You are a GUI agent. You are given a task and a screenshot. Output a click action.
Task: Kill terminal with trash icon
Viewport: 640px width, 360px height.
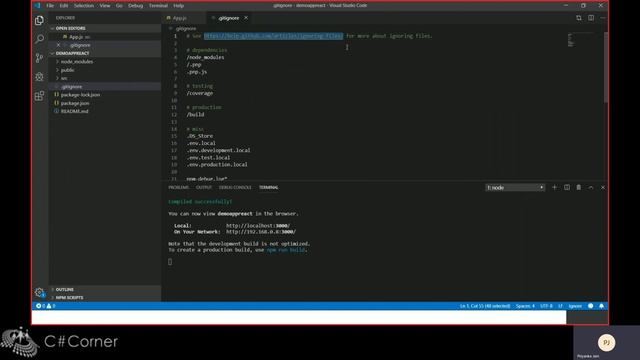pos(578,187)
